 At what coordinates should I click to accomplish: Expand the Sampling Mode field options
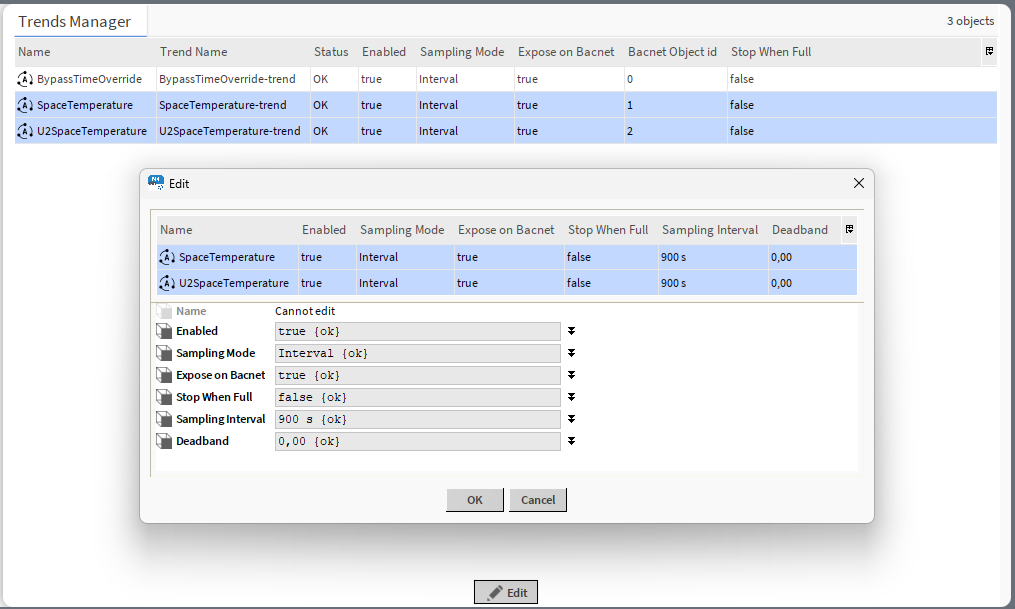pyautogui.click(x=571, y=353)
